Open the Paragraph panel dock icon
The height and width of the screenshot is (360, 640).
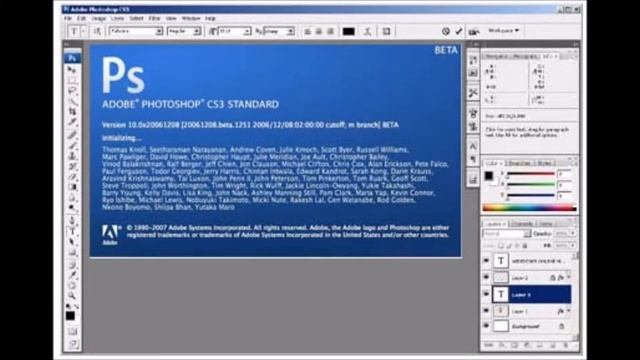(x=473, y=159)
